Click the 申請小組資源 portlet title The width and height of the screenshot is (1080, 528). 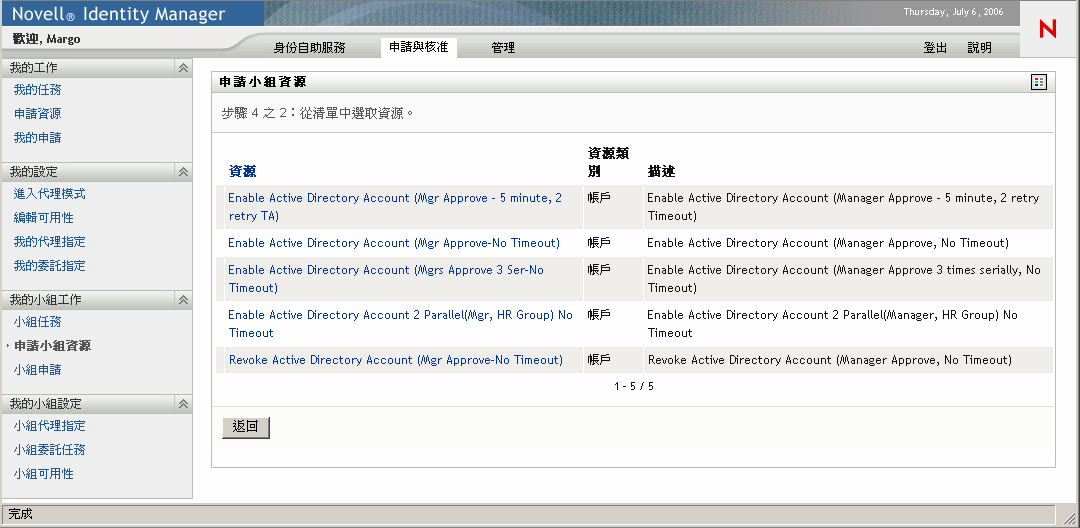click(x=262, y=83)
